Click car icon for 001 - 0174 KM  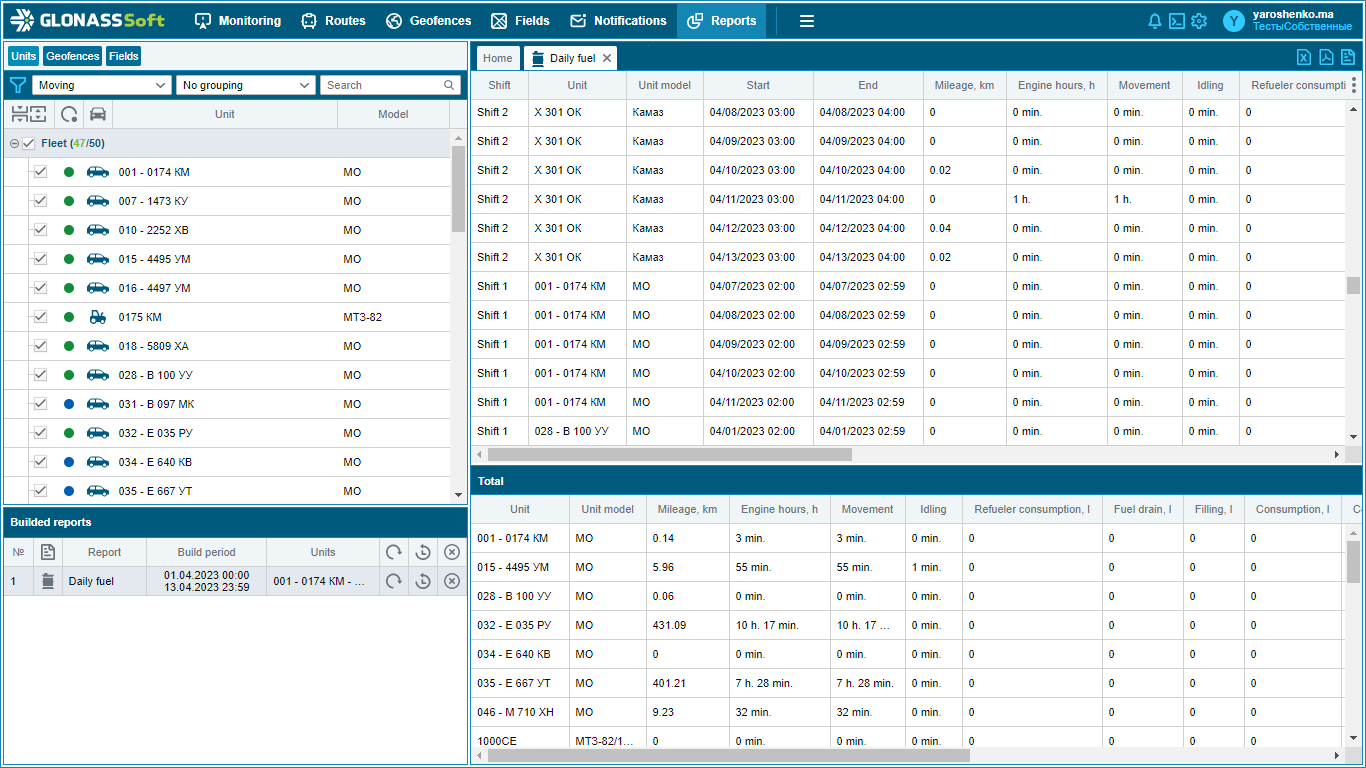(x=98, y=172)
